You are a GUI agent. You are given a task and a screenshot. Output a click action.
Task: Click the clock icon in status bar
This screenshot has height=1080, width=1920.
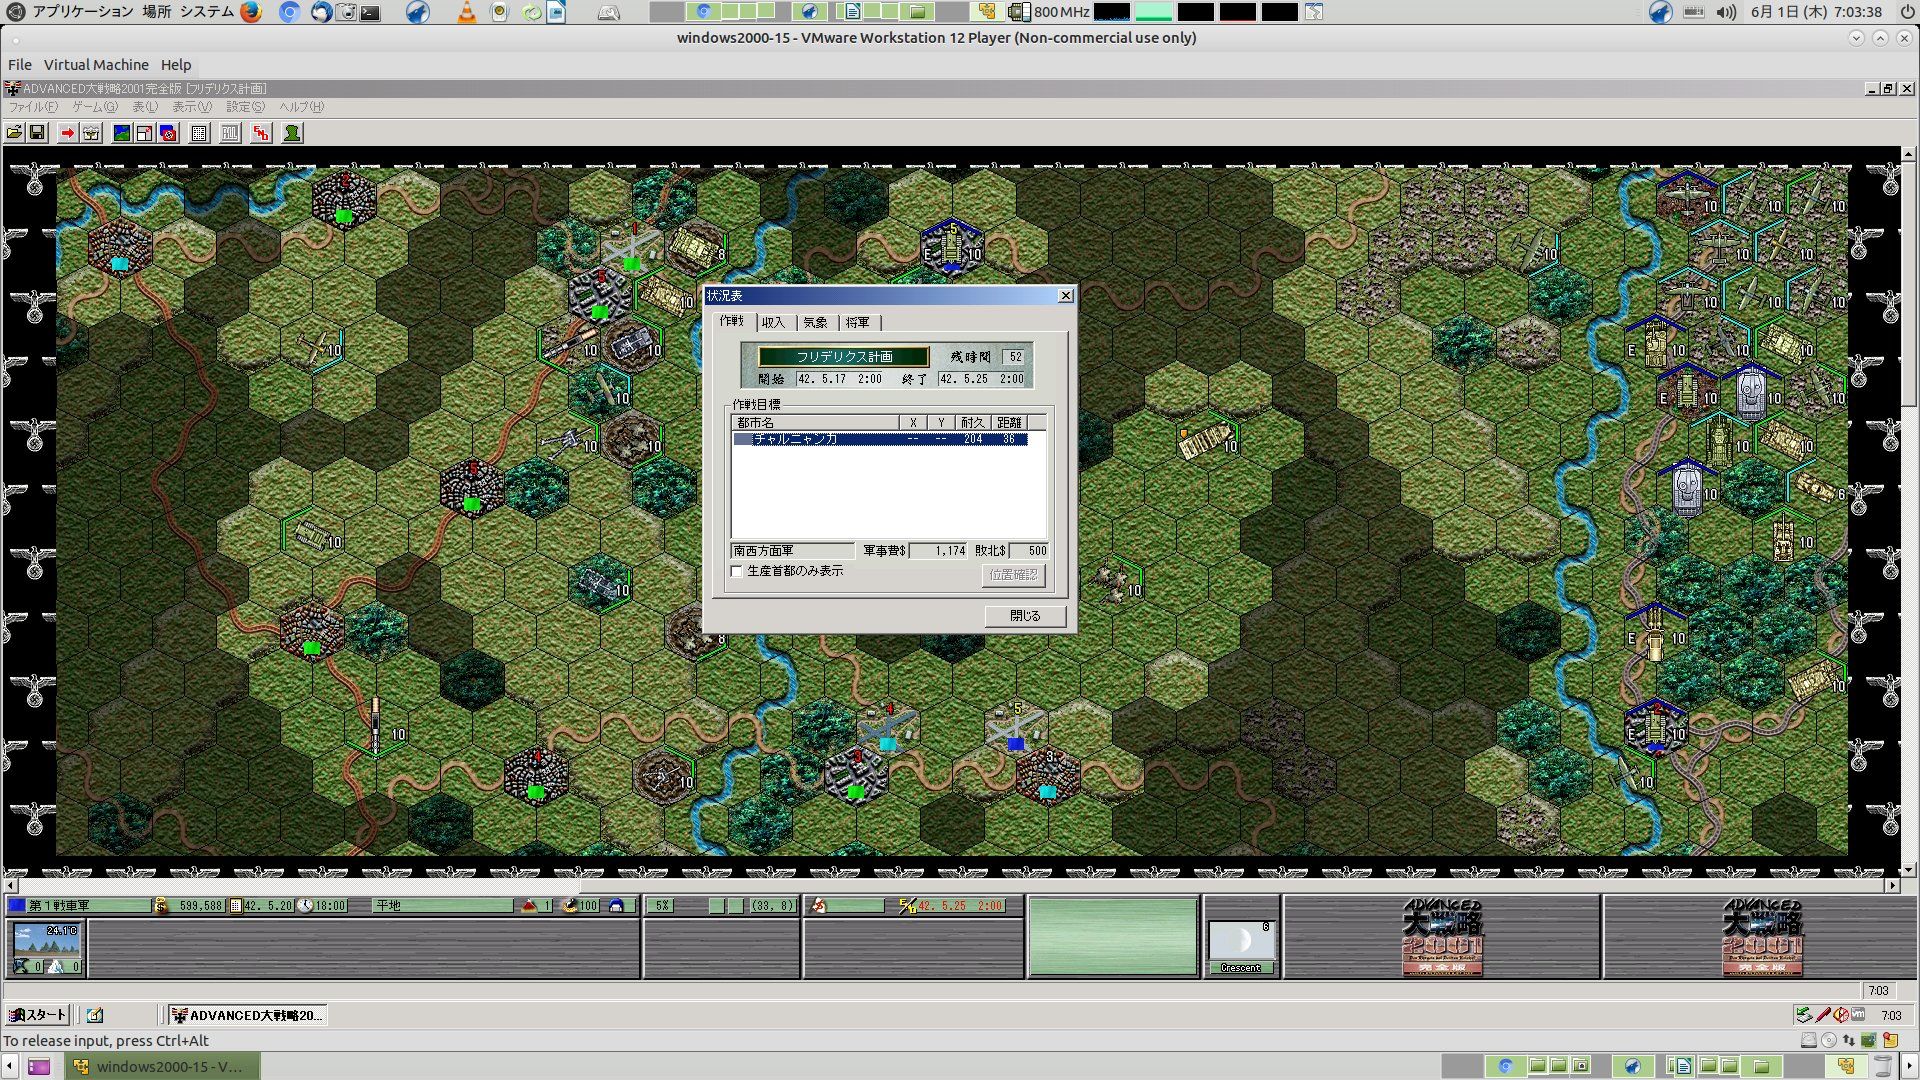(306, 906)
